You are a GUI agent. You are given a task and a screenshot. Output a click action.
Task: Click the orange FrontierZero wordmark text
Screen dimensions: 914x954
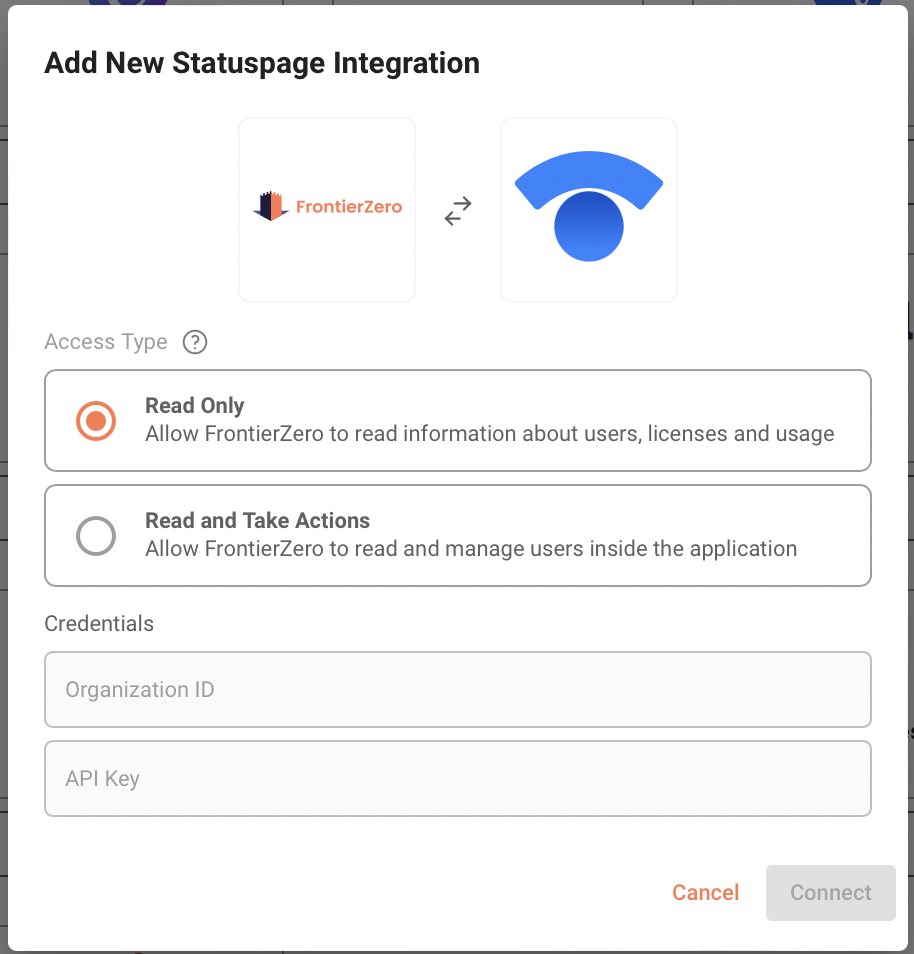tap(349, 208)
